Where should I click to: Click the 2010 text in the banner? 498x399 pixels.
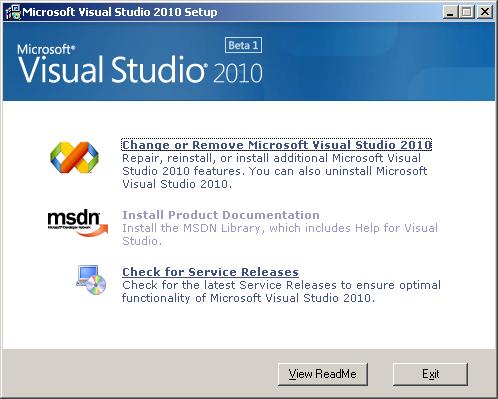pos(238,73)
